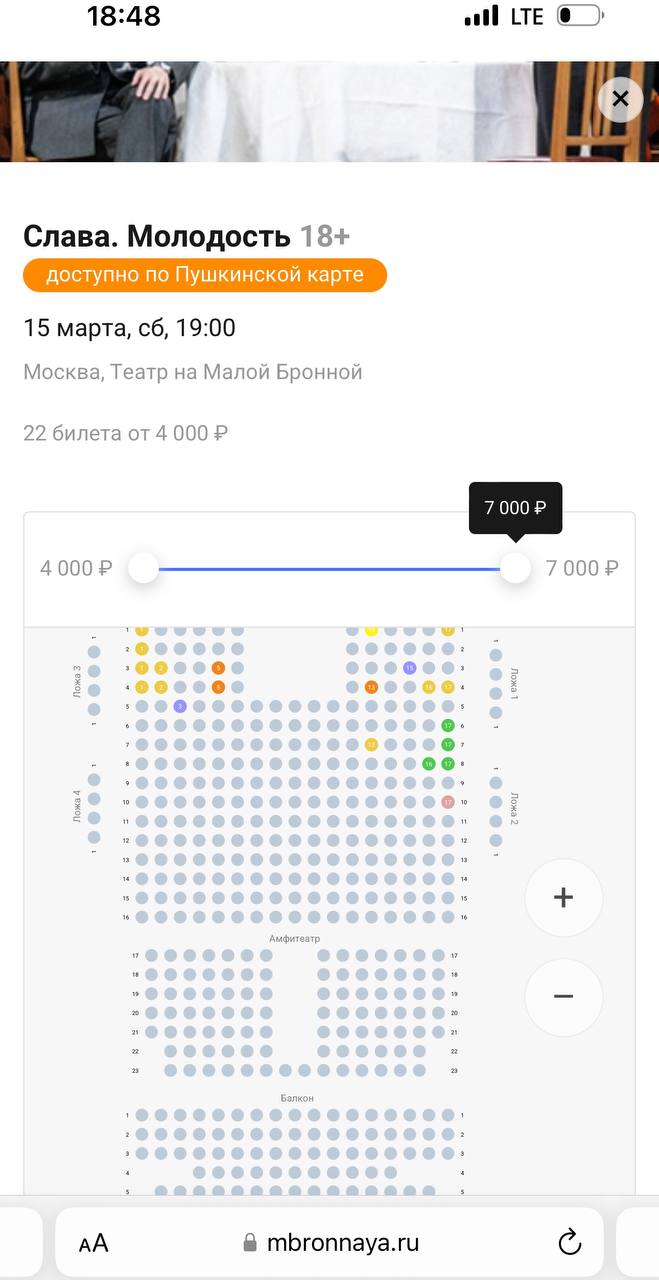Pick orange seat 13 in row 4

point(371,687)
